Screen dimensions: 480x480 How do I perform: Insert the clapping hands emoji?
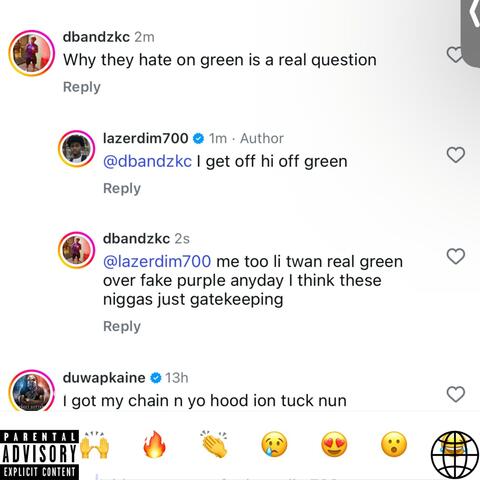(x=214, y=444)
